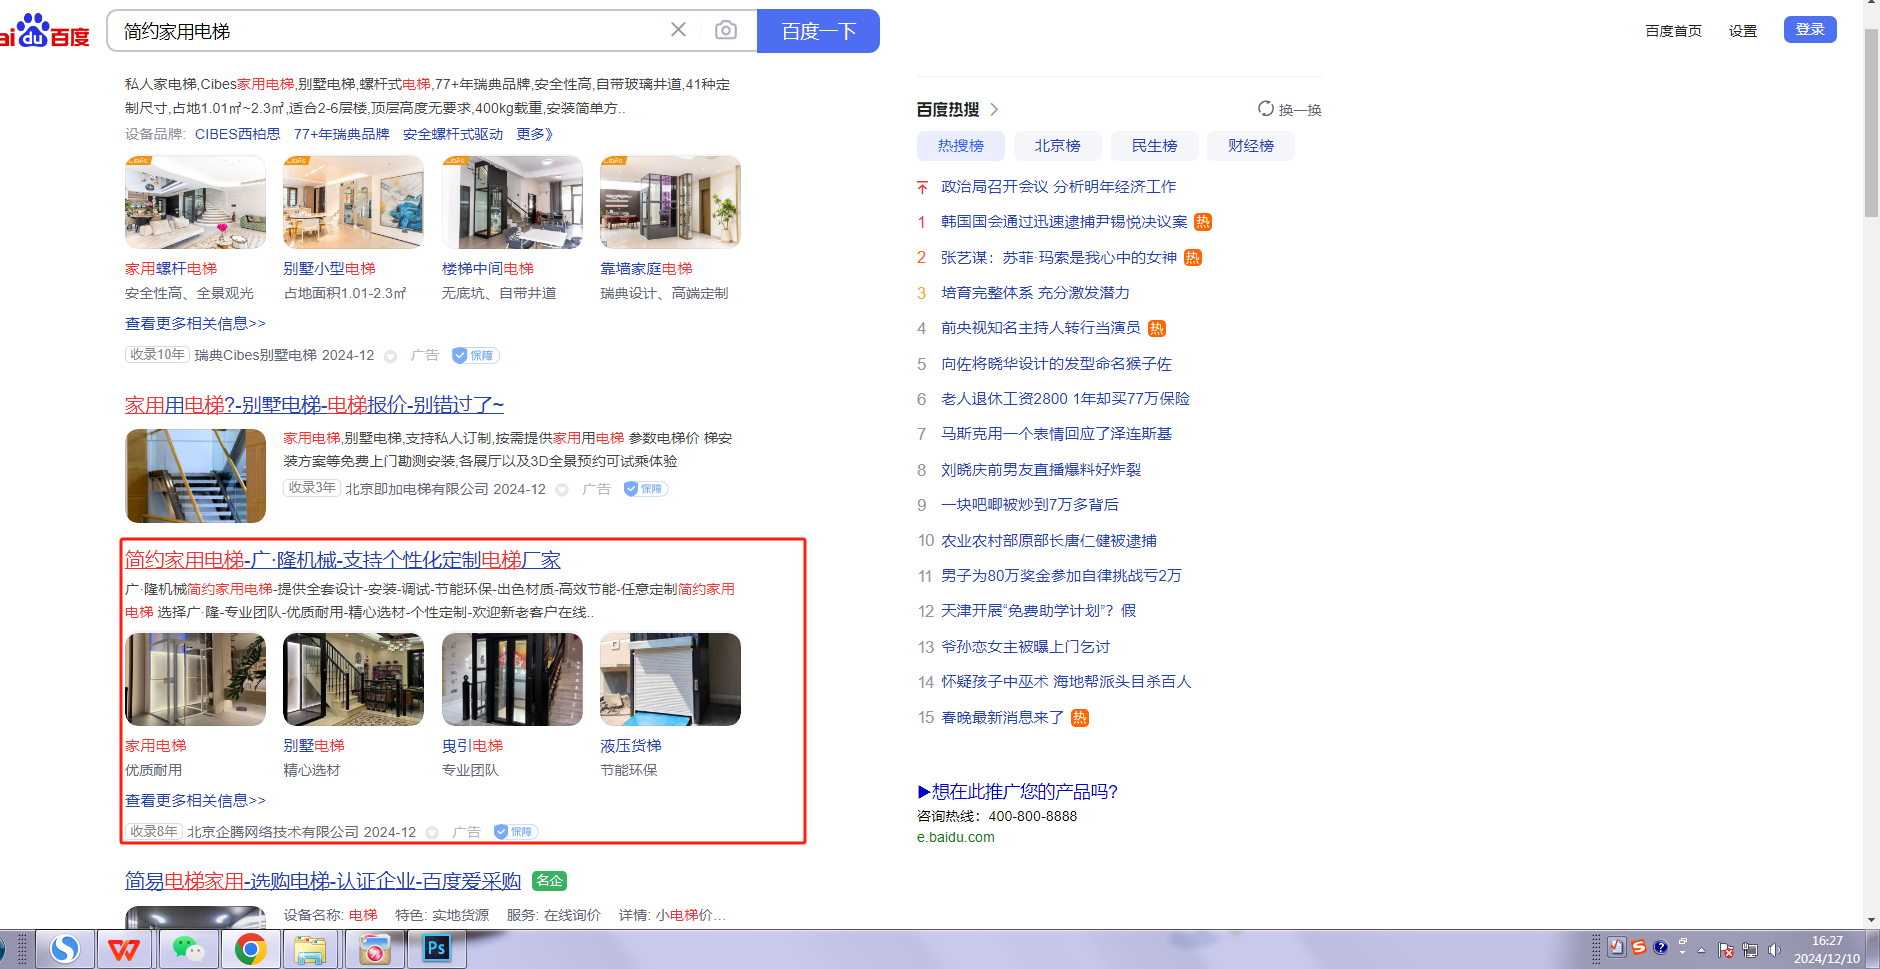Viewport: 1880px width, 969px height.
Task: Open the 百度热搜 chevron arrow
Action: (x=994, y=109)
